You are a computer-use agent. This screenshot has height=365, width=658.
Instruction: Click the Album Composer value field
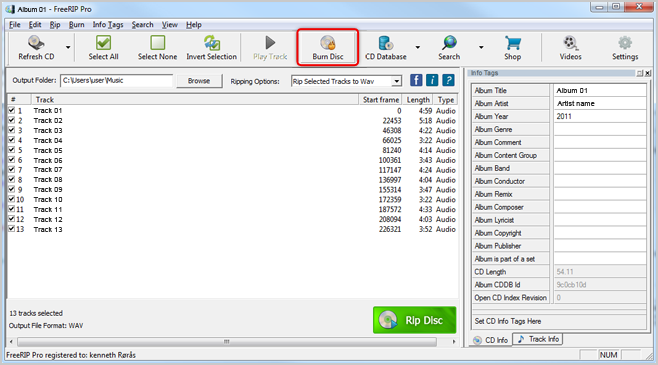[x=600, y=207]
